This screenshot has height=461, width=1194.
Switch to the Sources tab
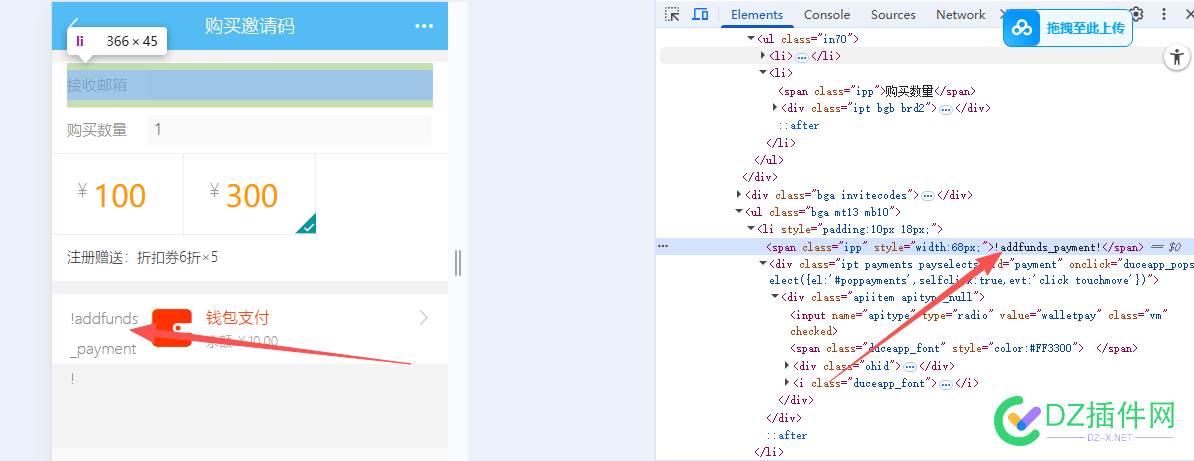(x=892, y=14)
